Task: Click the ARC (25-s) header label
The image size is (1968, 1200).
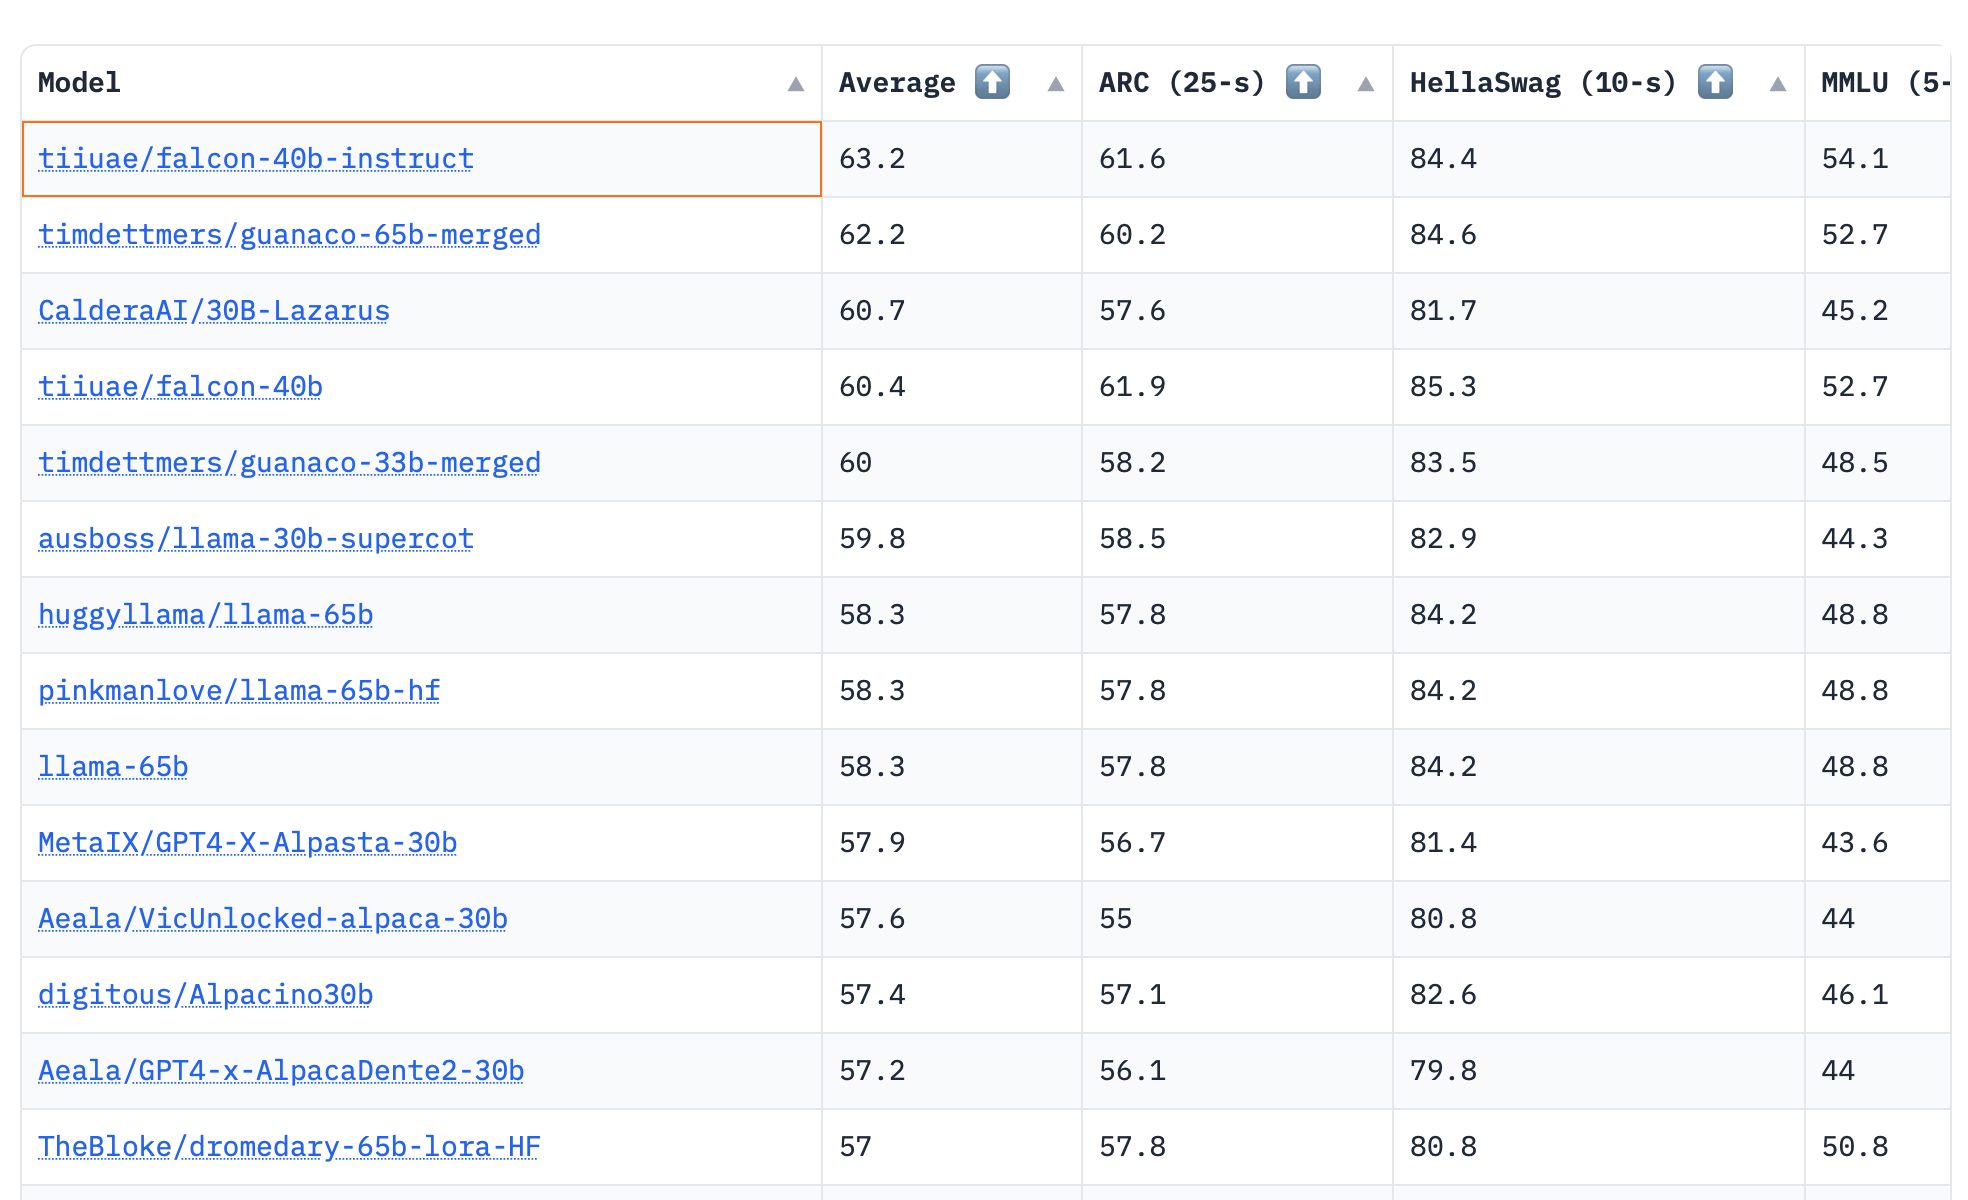Action: (1182, 82)
